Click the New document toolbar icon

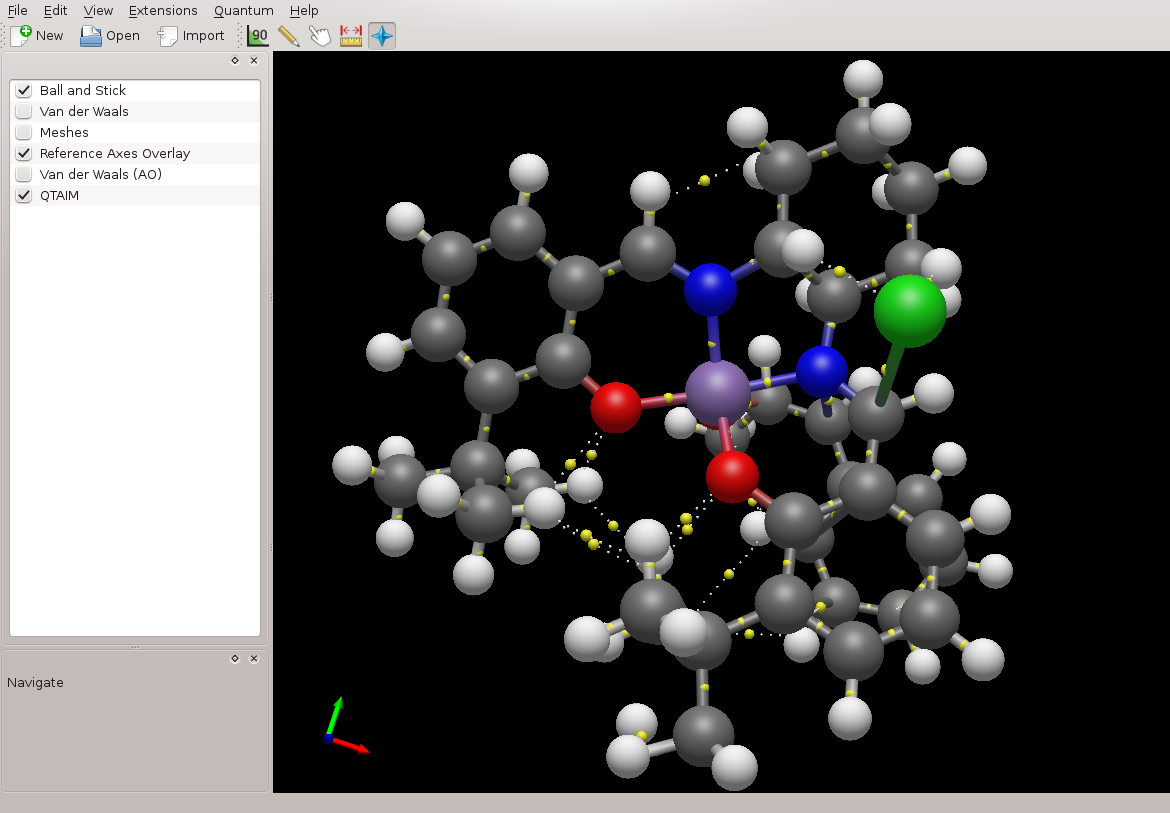click(22, 36)
